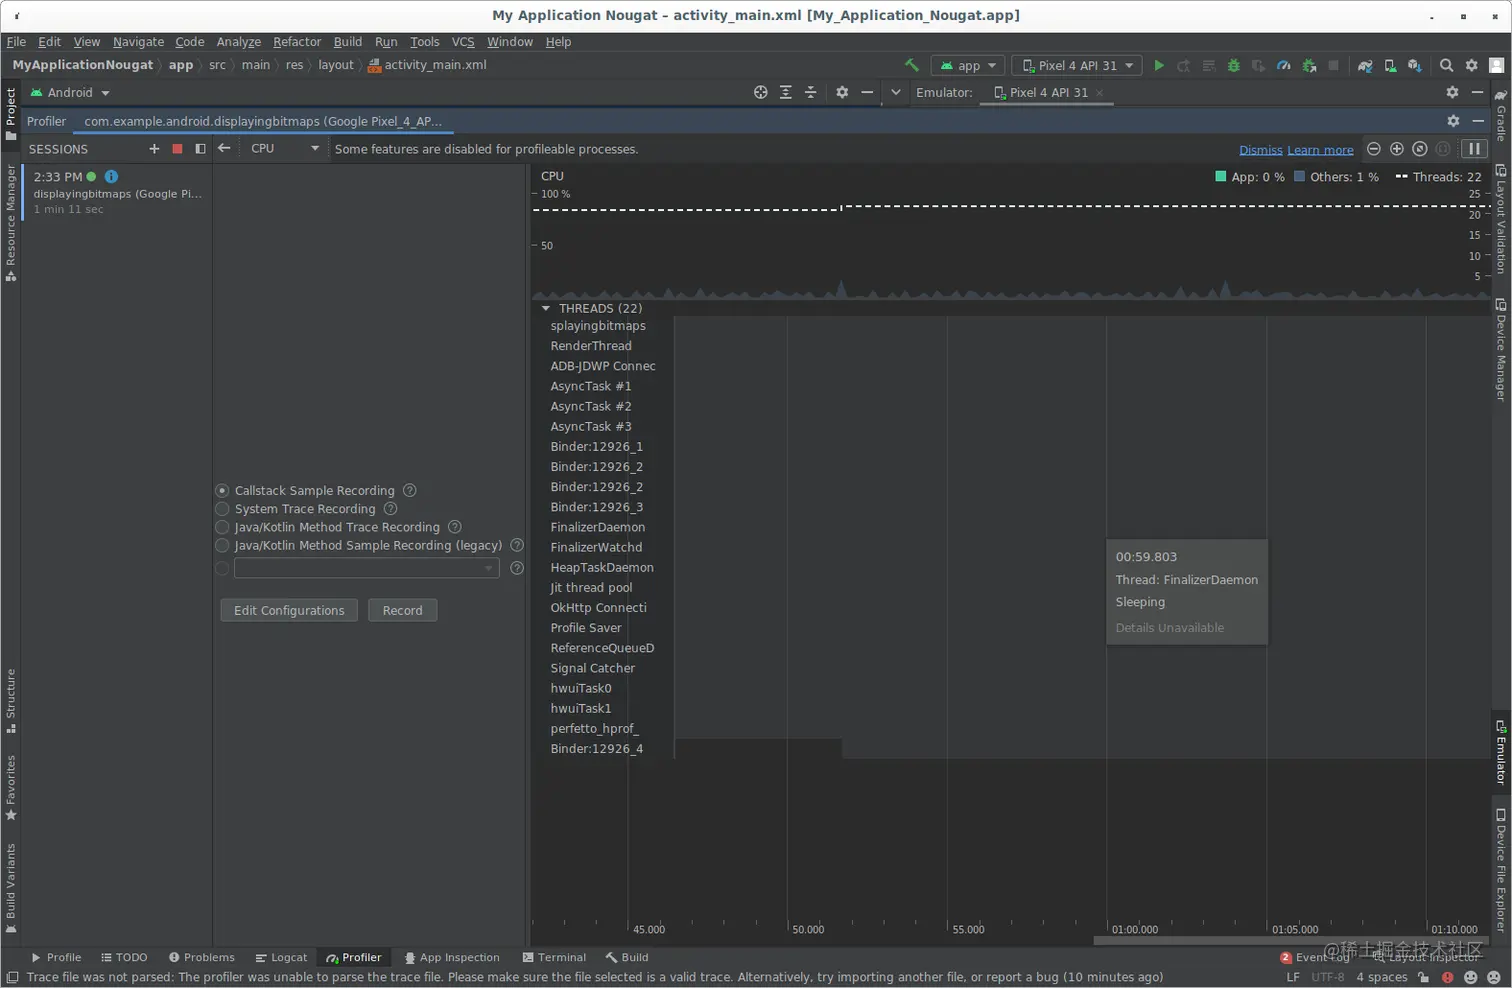Open the Pixel 4 API 31 device dropdown
The height and width of the screenshot is (988, 1512).
[x=1077, y=65]
